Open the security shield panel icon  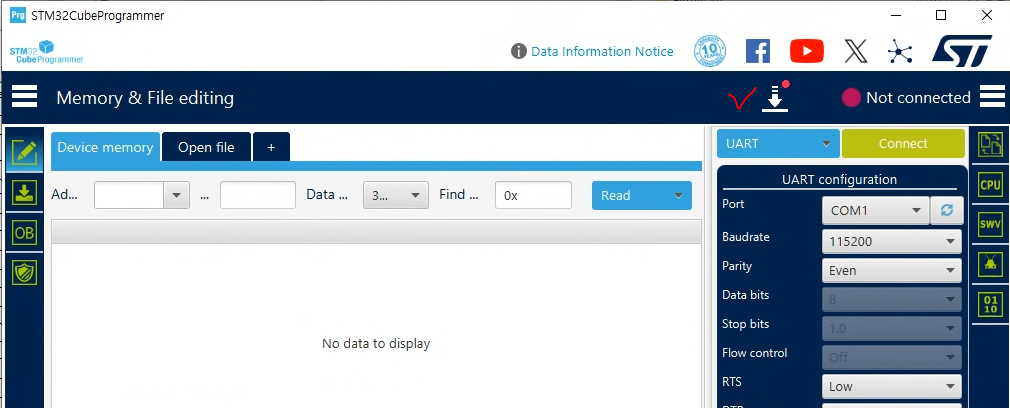point(24,272)
